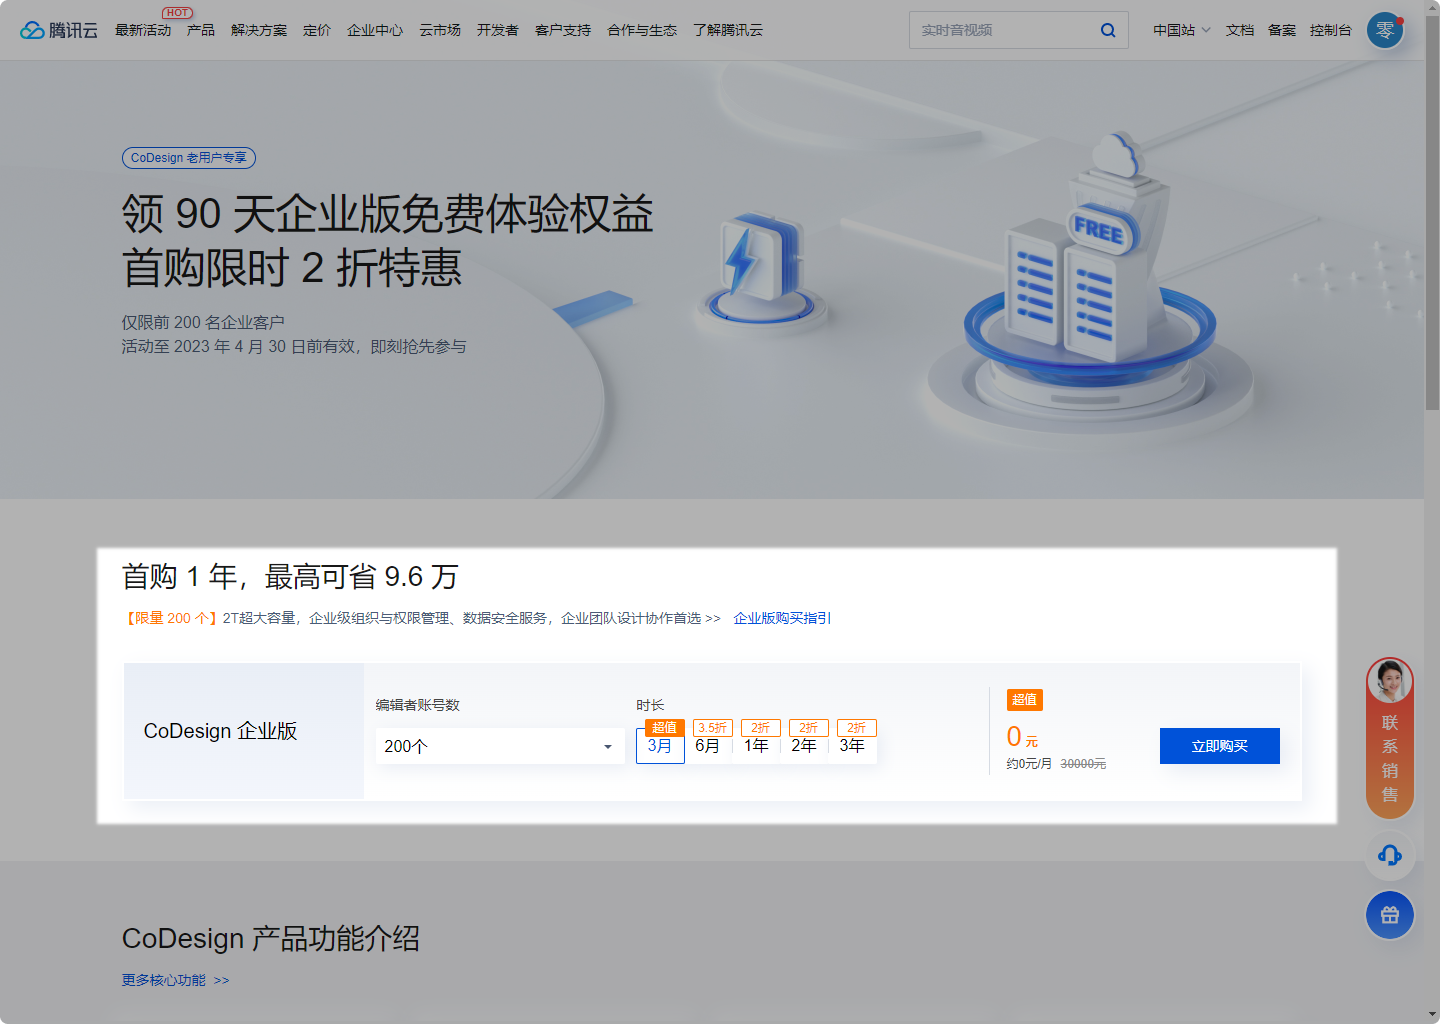Open the 合作与生态 menu
The height and width of the screenshot is (1024, 1440).
(642, 30)
